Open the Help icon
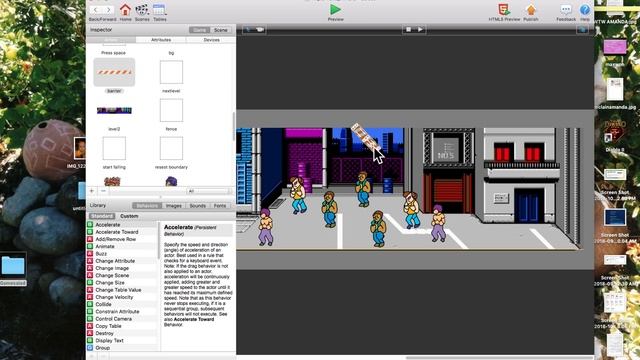 584,10
